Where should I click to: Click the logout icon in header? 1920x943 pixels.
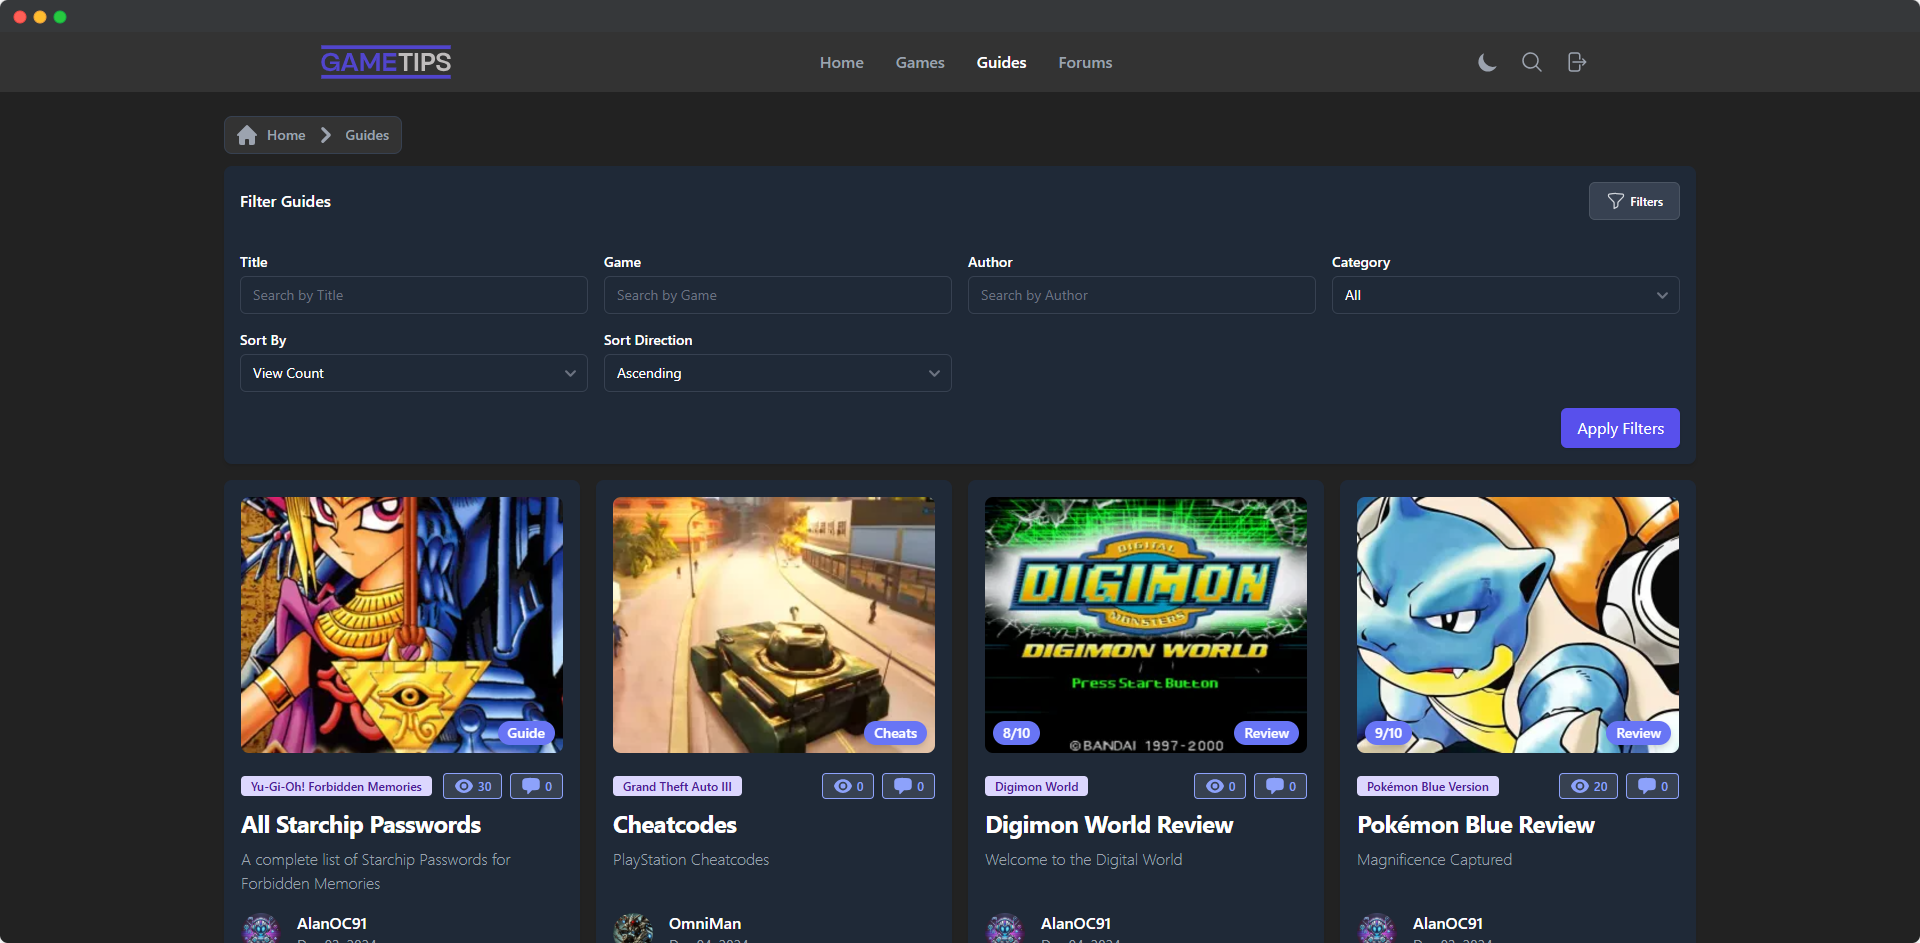[x=1577, y=62]
